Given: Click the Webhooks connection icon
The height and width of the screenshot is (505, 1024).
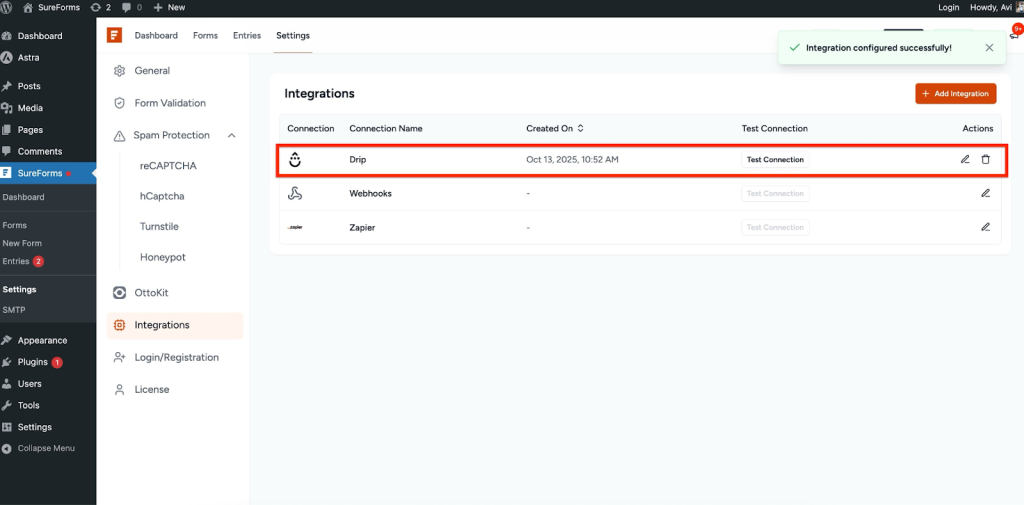Looking at the screenshot, I should coord(295,194).
